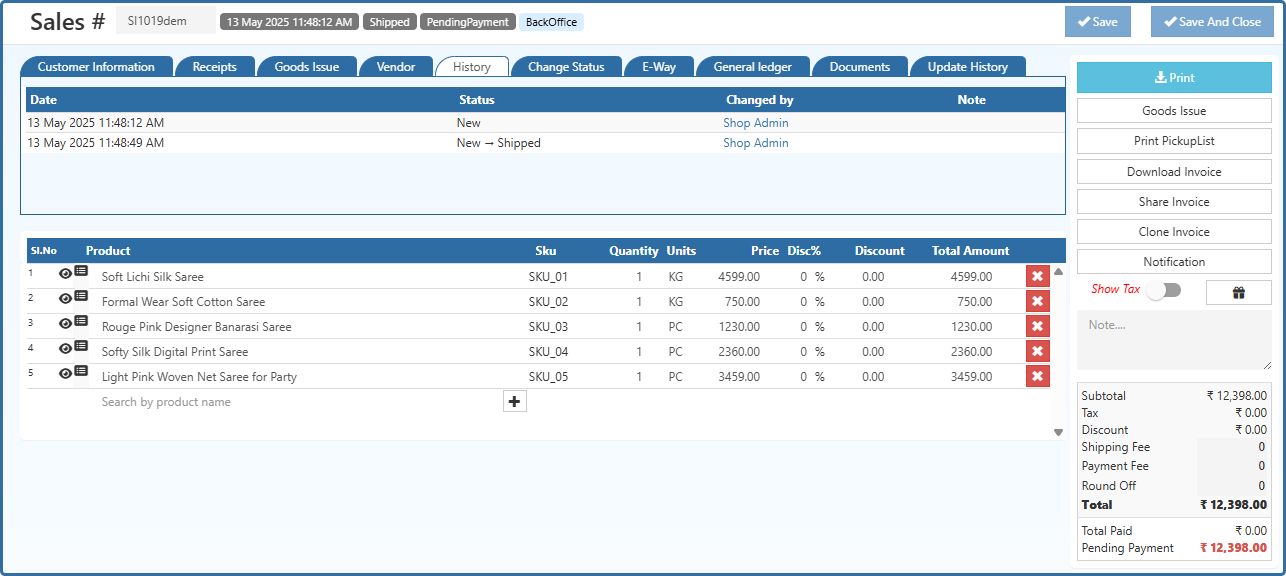Click the Clone Invoice button
The width and height of the screenshot is (1286, 576).
click(x=1173, y=231)
